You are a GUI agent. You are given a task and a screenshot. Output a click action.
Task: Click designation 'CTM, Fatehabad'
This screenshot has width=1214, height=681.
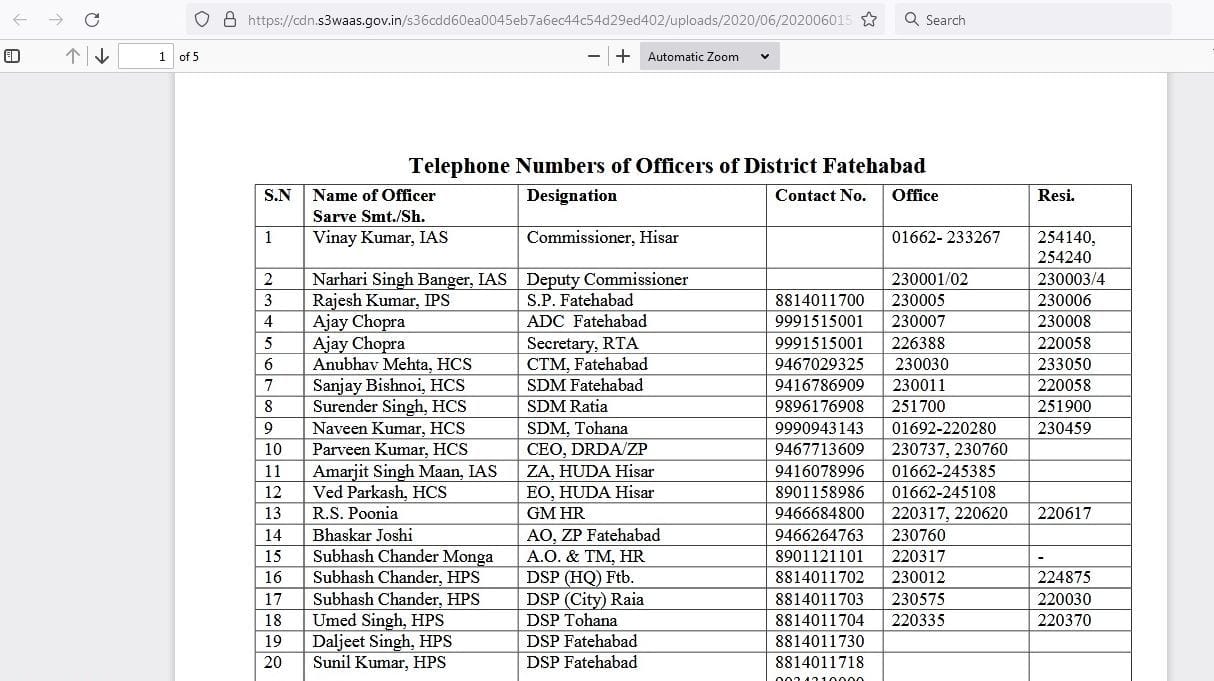(587, 364)
